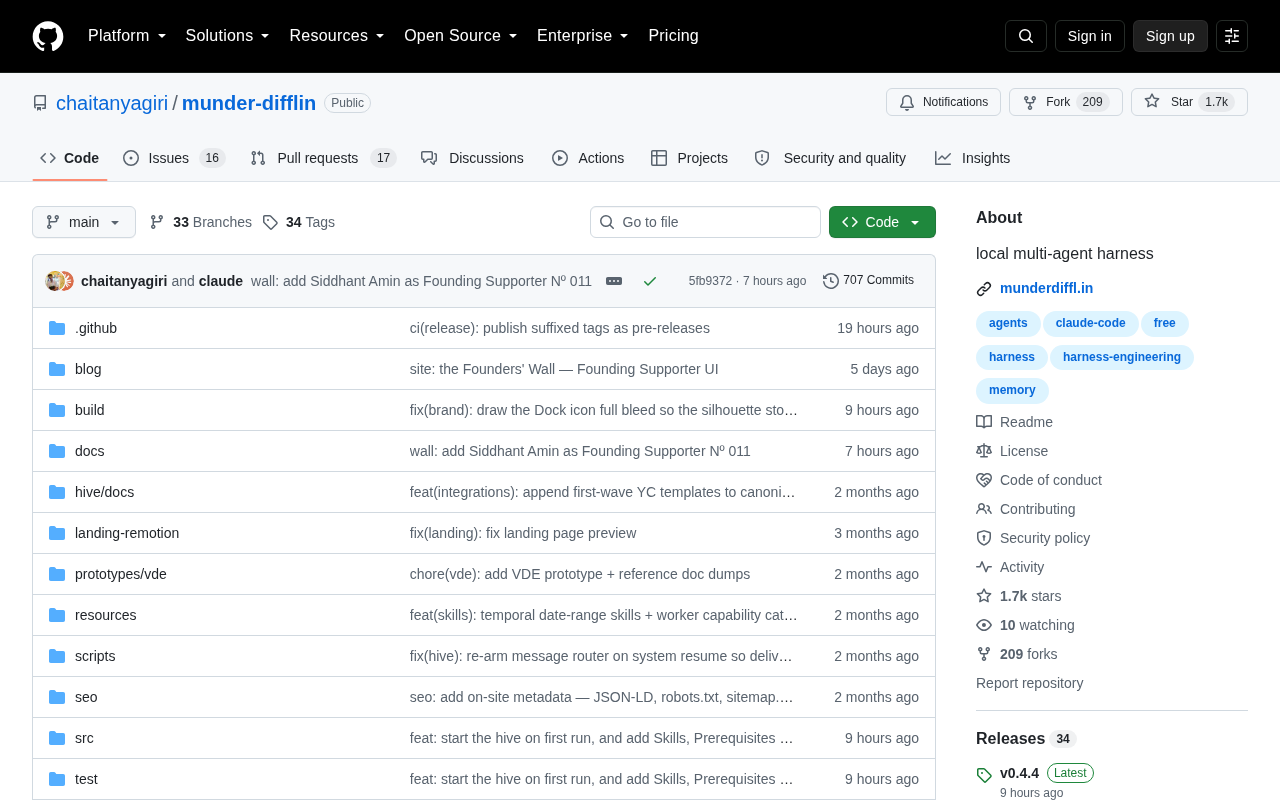Open the 707 Commits history
This screenshot has width=1280, height=800.
[x=868, y=280]
